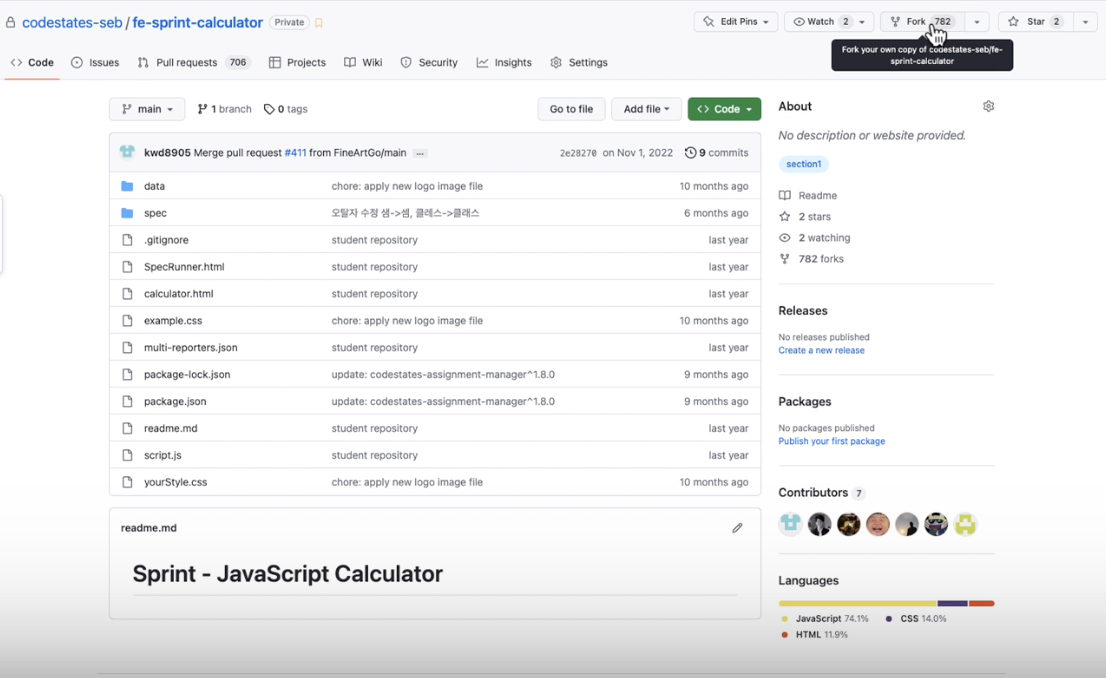
Task: Click the file icon next to calculator.html
Action: pos(127,293)
